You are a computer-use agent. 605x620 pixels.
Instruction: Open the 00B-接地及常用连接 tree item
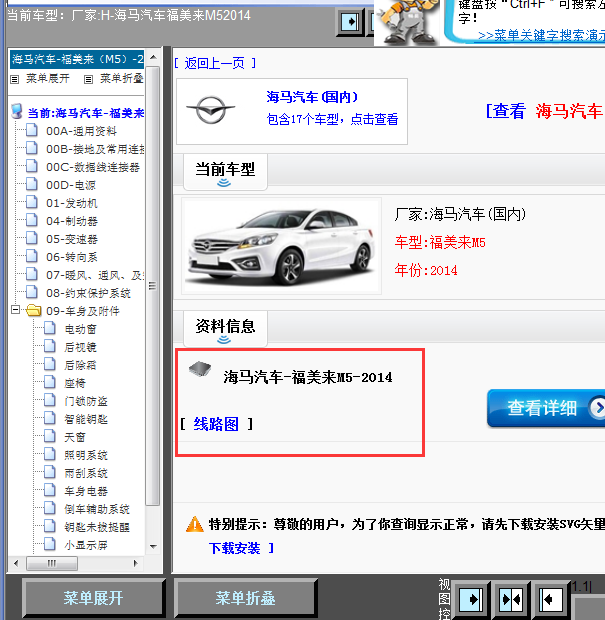click(95, 149)
